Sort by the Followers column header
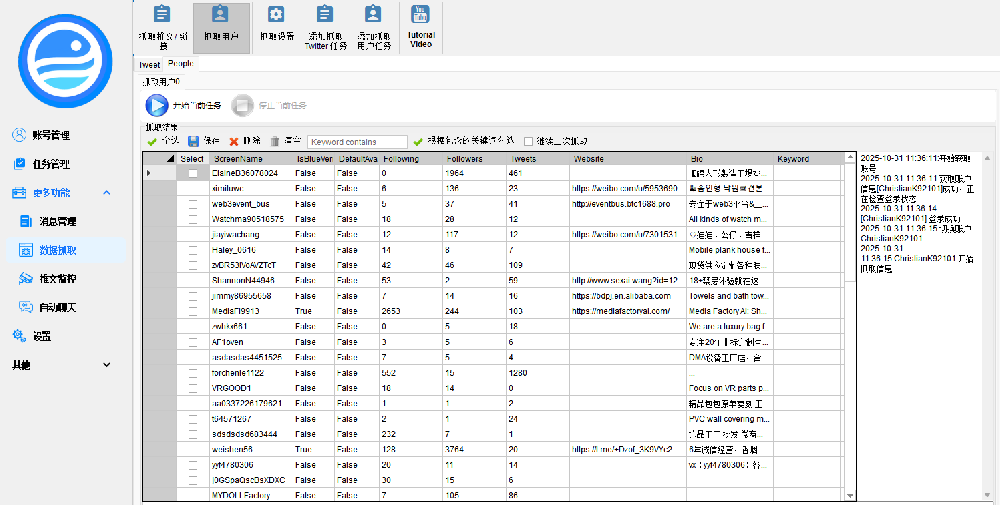 pyautogui.click(x=464, y=159)
